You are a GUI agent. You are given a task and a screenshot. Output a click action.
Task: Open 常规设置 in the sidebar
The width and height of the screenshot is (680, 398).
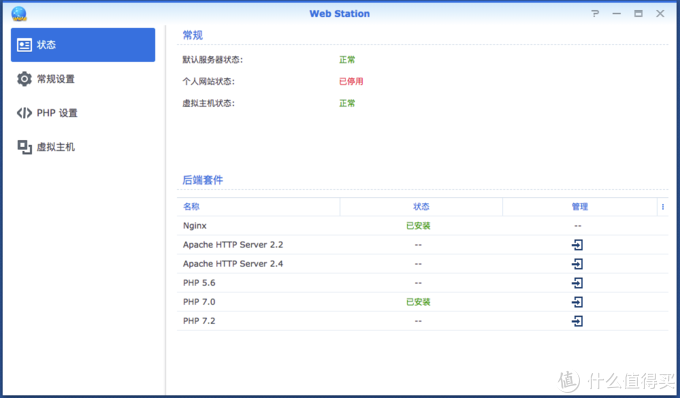pyautogui.click(x=83, y=79)
